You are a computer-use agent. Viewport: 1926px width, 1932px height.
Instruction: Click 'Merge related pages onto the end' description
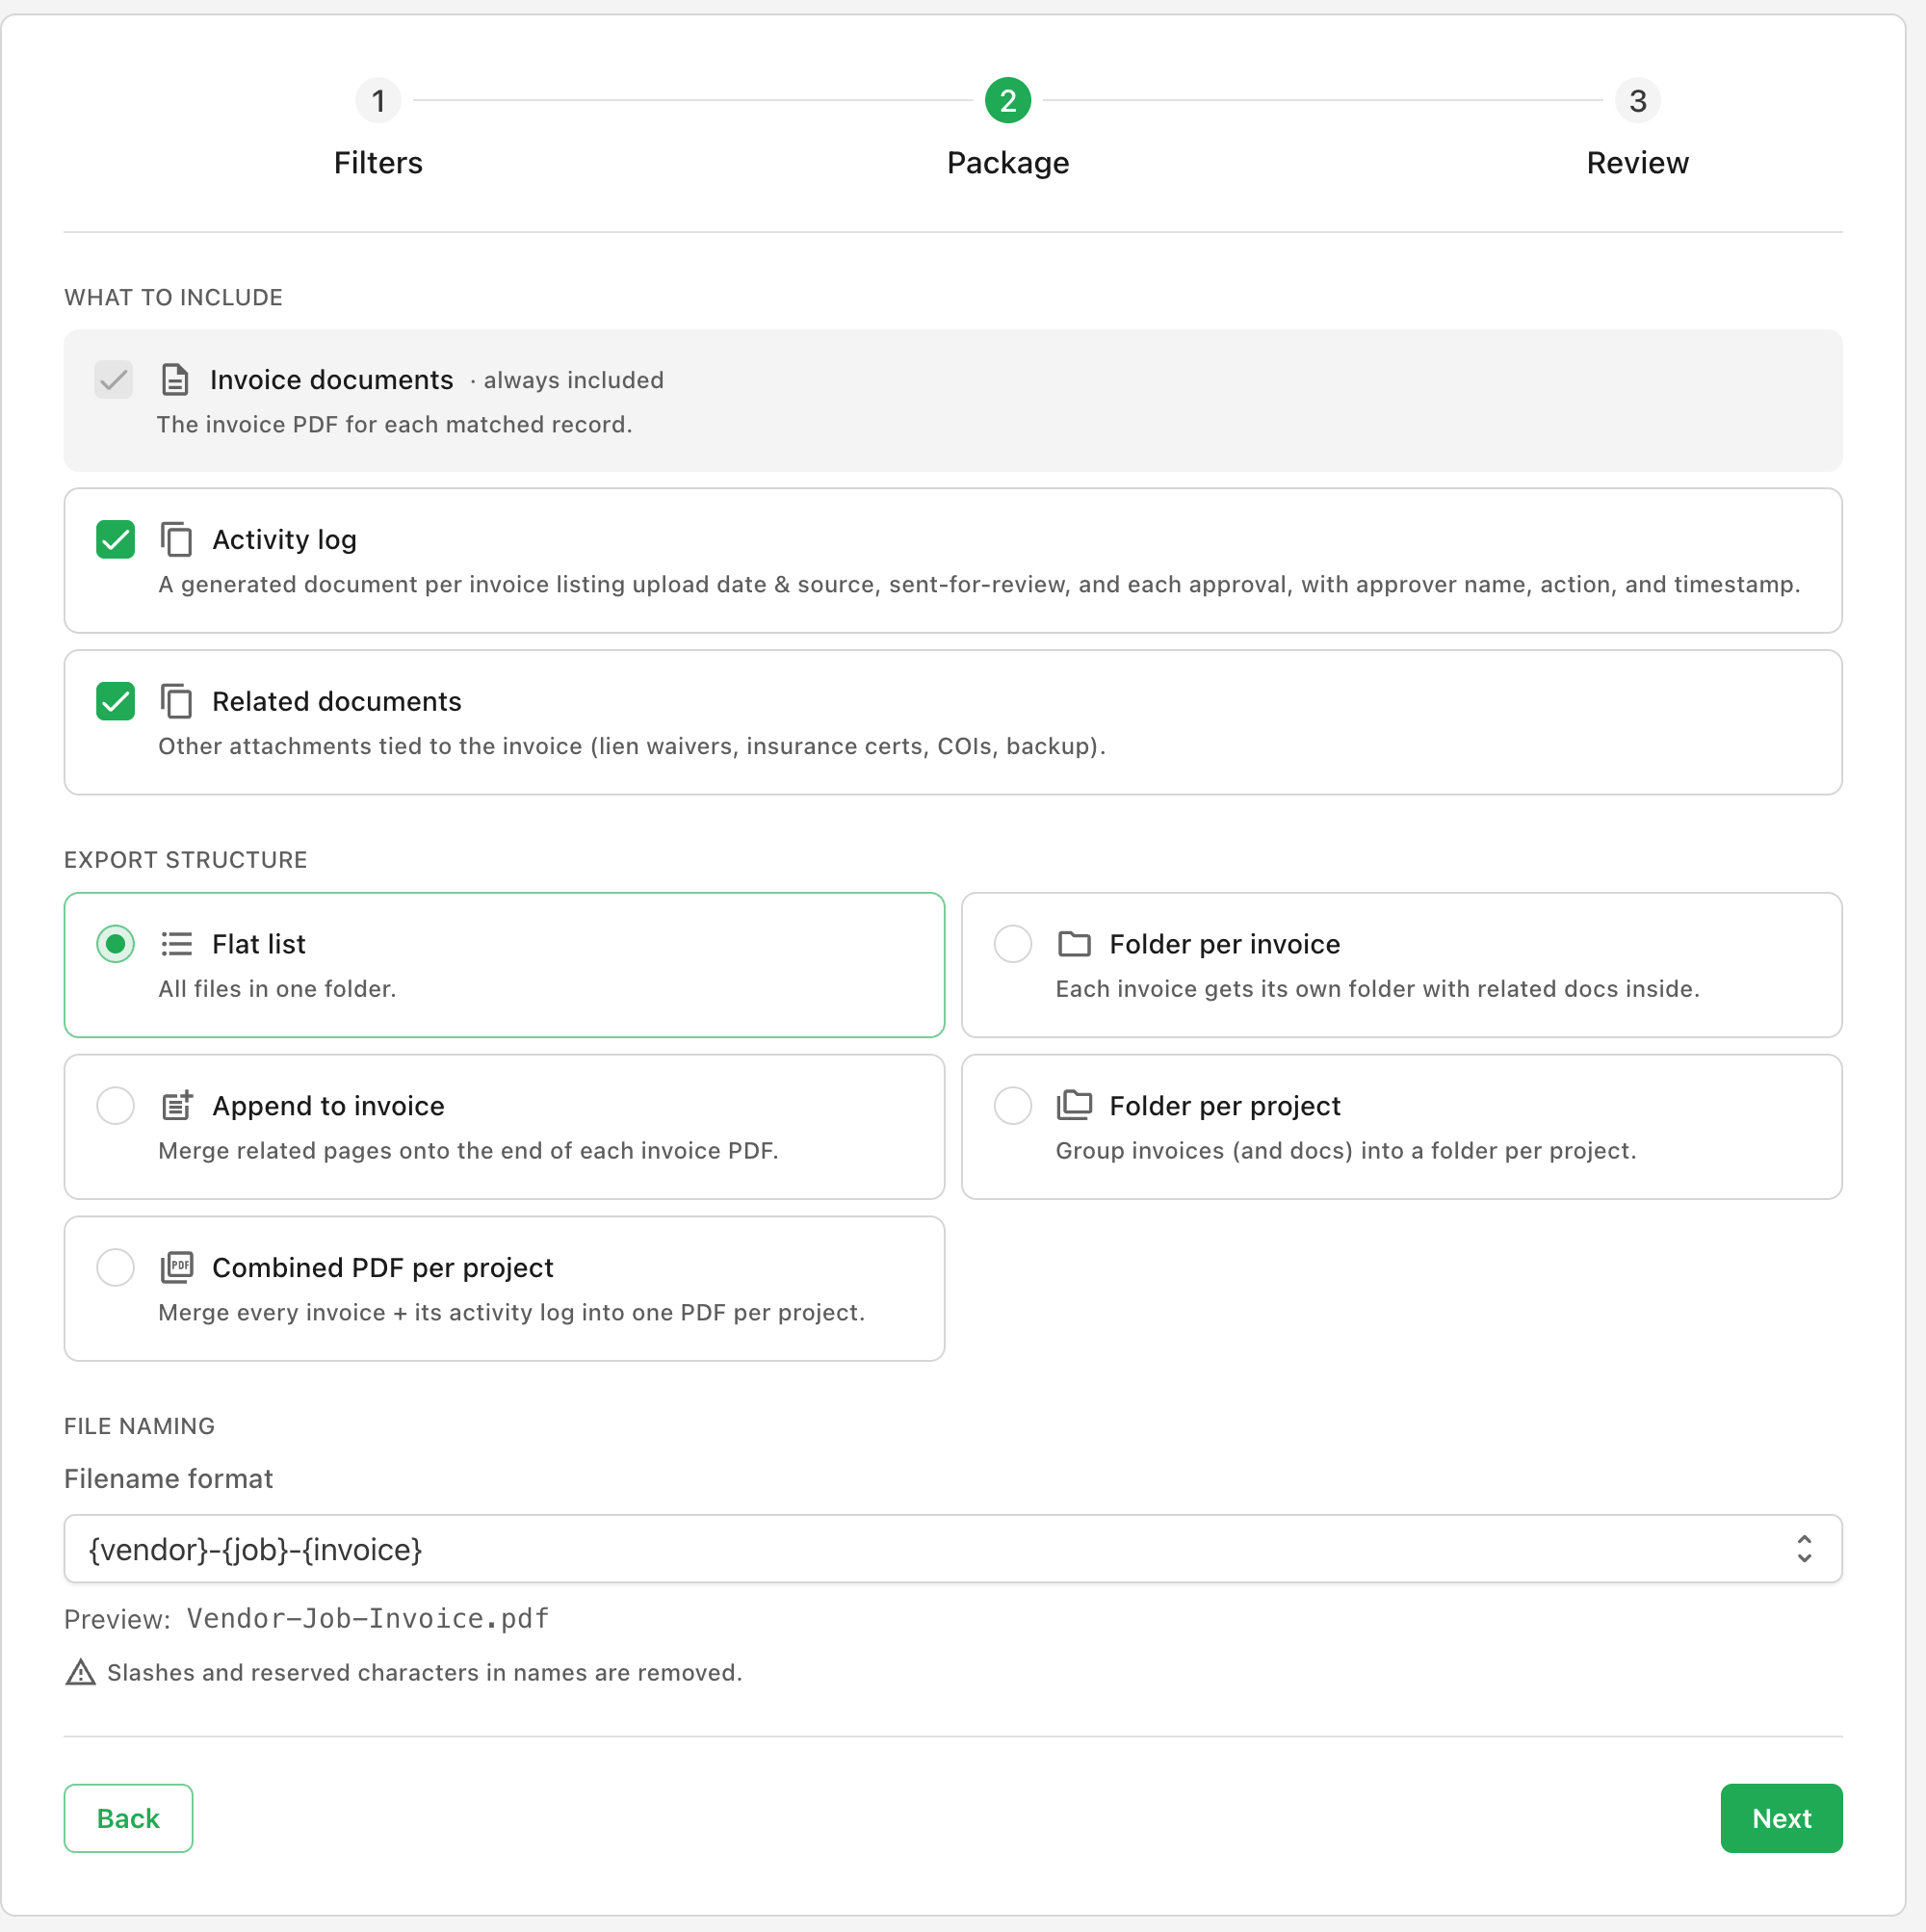pyautogui.click(x=468, y=1151)
